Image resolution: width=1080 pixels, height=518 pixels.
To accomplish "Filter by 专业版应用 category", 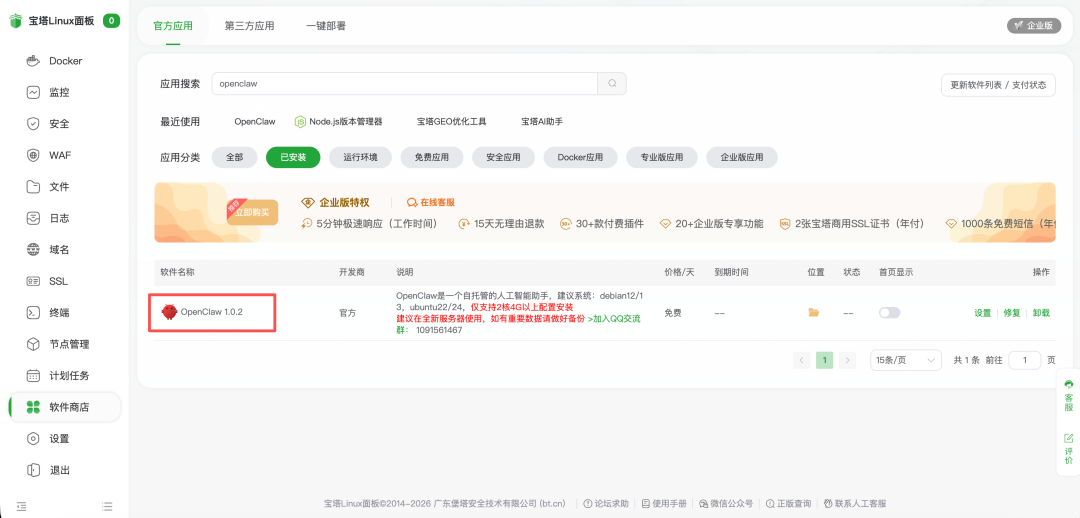I will 662,157.
